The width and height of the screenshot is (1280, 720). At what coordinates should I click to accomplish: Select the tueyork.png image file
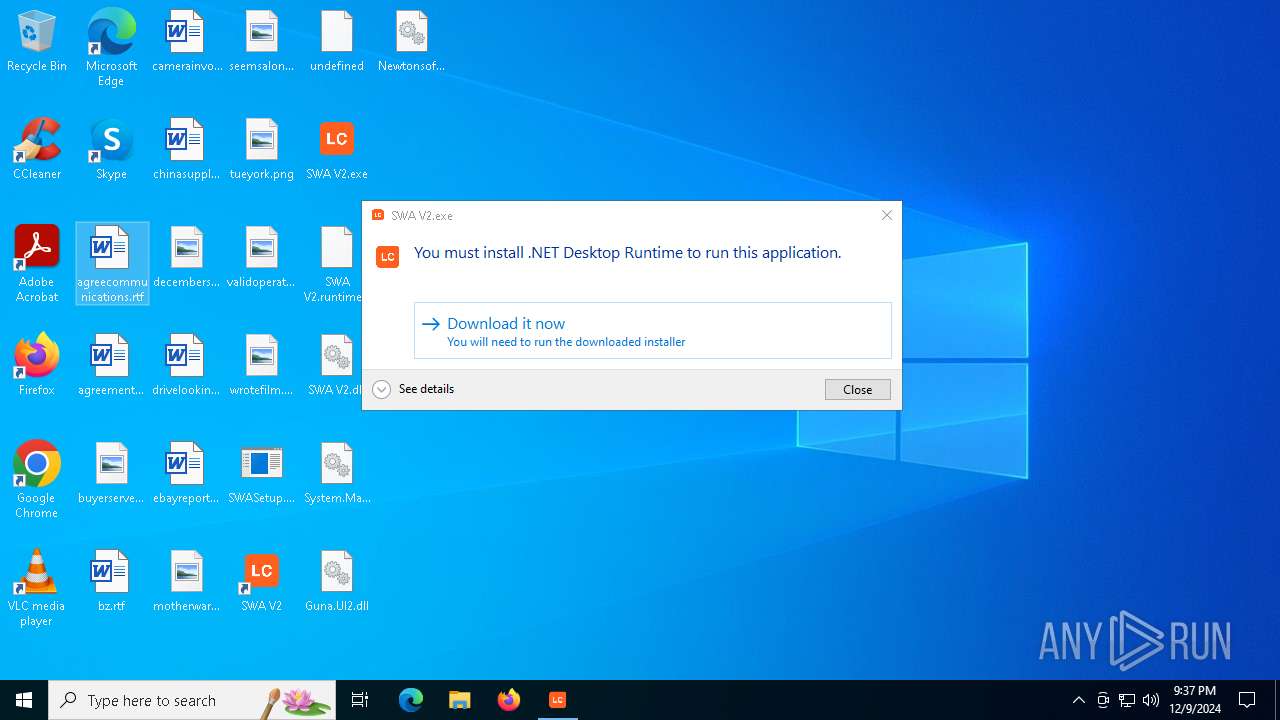[262, 150]
